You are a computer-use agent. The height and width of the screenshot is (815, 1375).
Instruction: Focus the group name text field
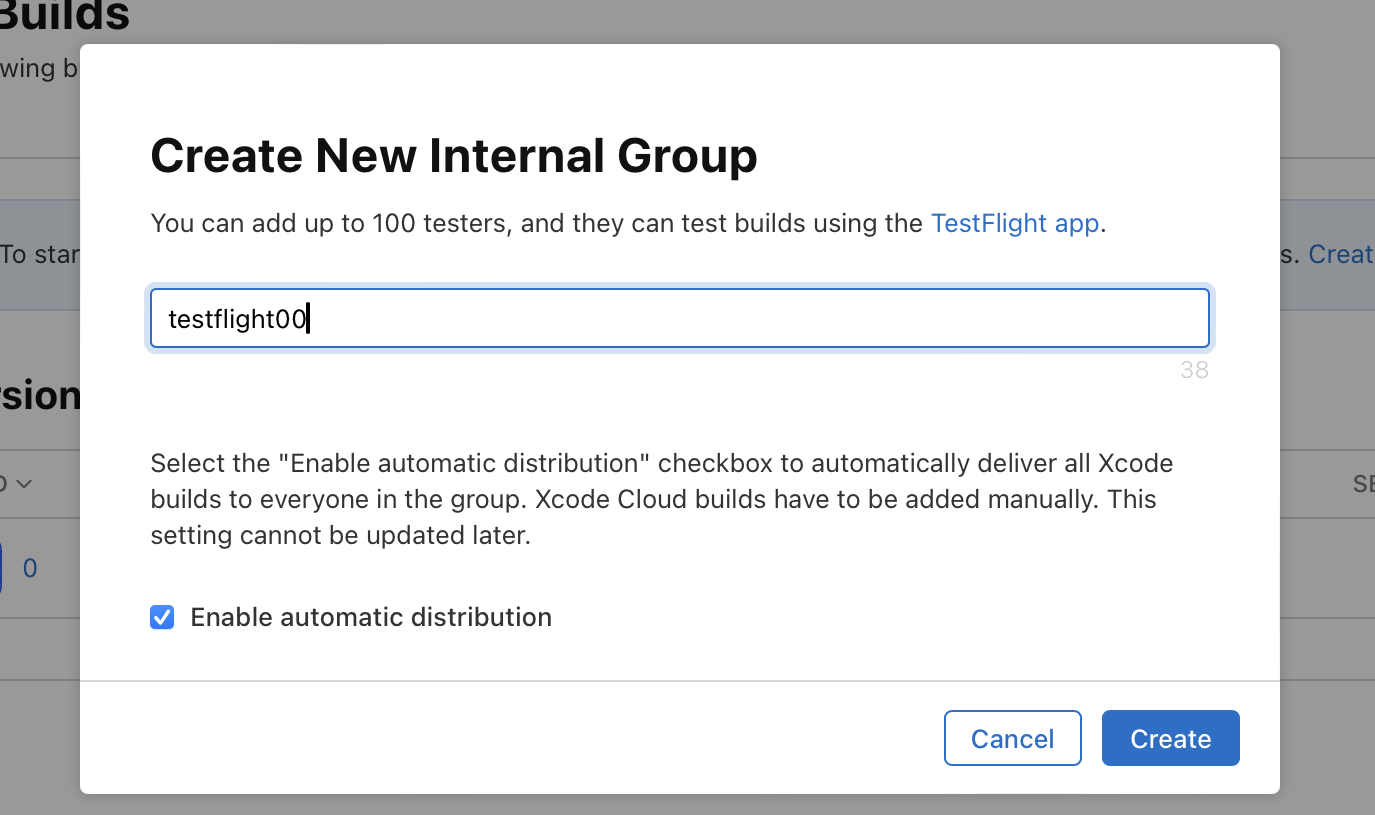tap(679, 319)
